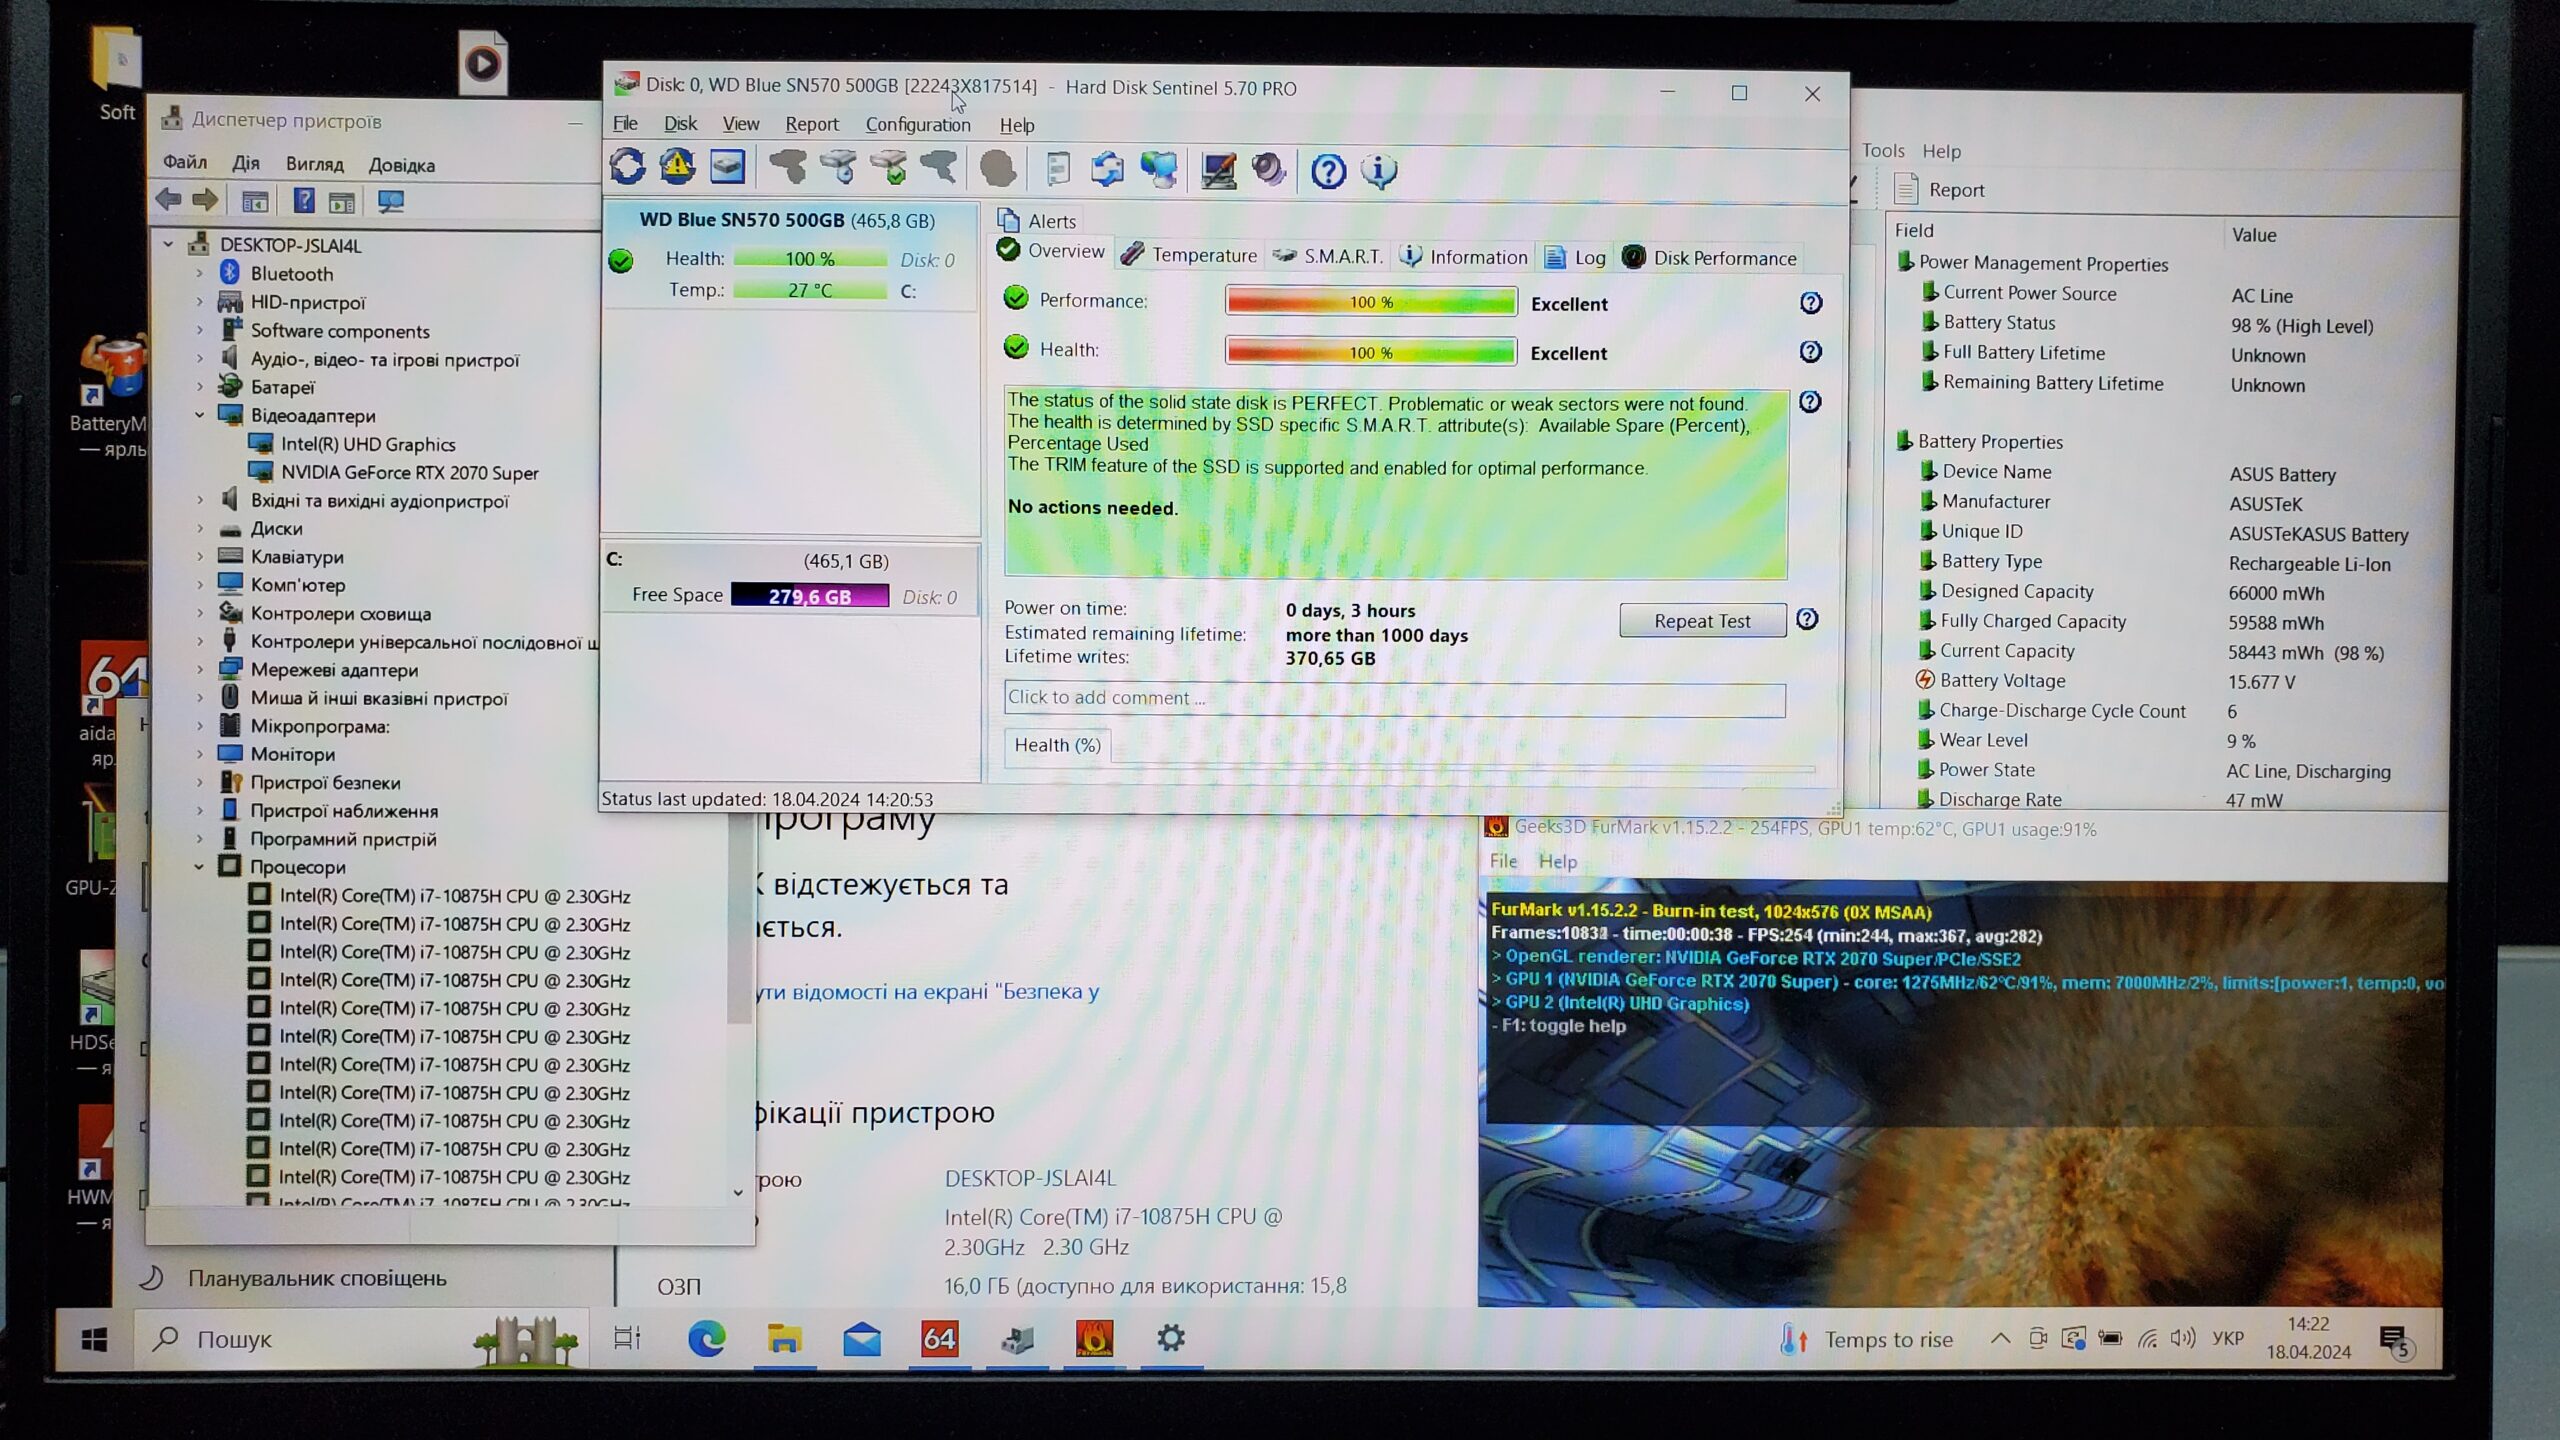This screenshot has height=1440, width=2560.
Task: Click the Report button in AIDA64
Action: click(x=1940, y=190)
